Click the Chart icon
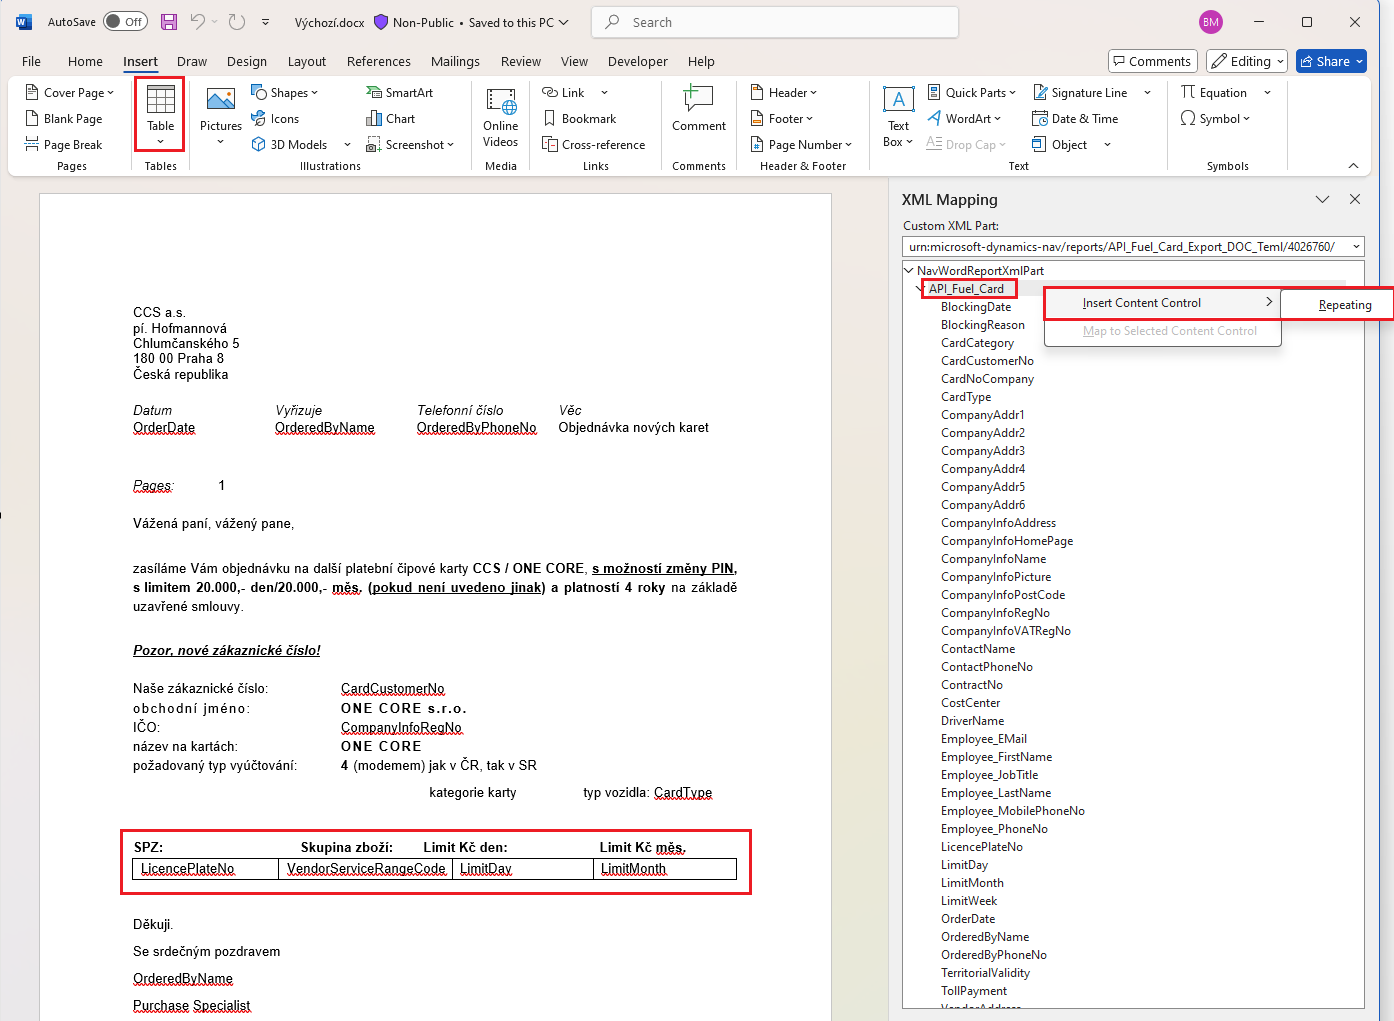The image size is (1394, 1021). click(x=390, y=118)
